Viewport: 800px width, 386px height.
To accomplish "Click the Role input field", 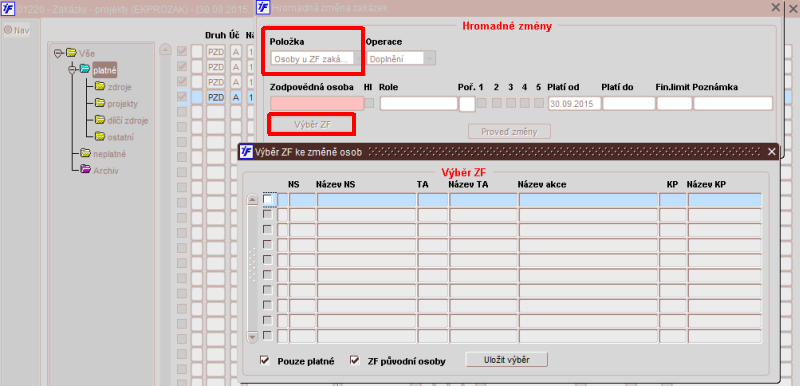I will [x=418, y=104].
